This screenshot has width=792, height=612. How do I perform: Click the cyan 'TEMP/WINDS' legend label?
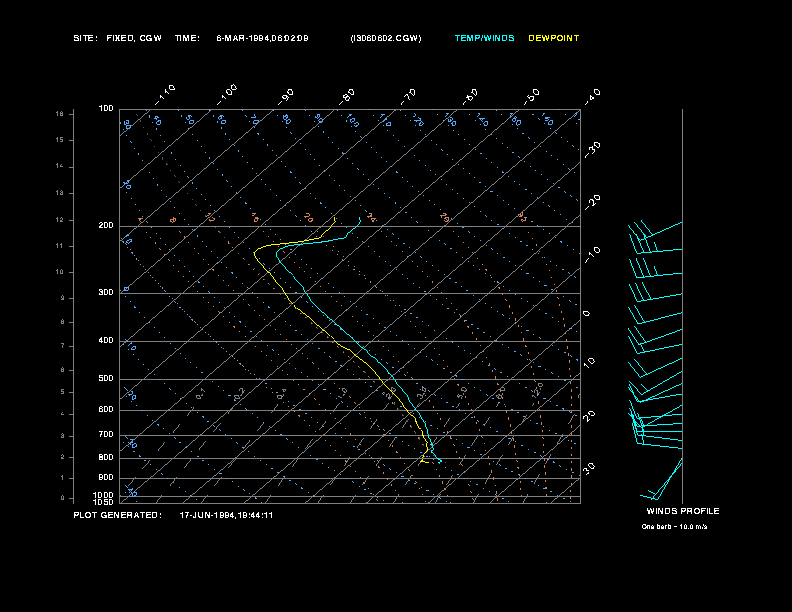click(x=484, y=38)
